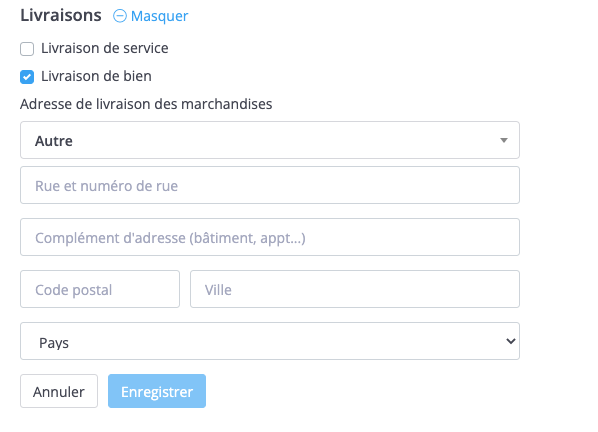598x432 pixels.
Task: Click the arrow icon in the Autre dropdown
Action: (504, 140)
